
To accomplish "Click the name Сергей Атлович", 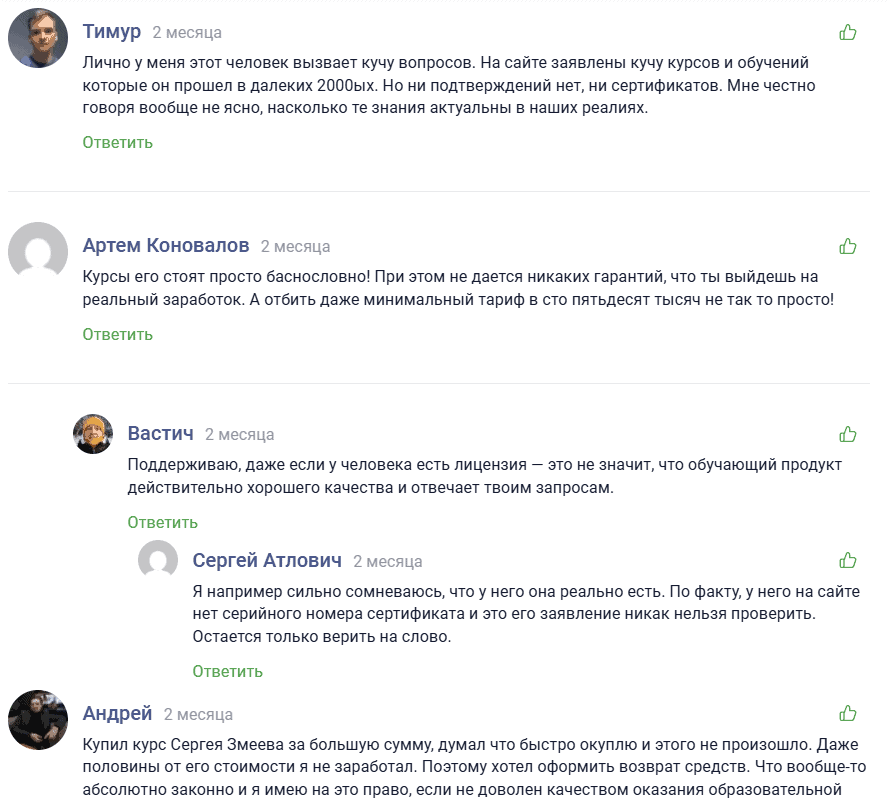I will pos(267,560).
